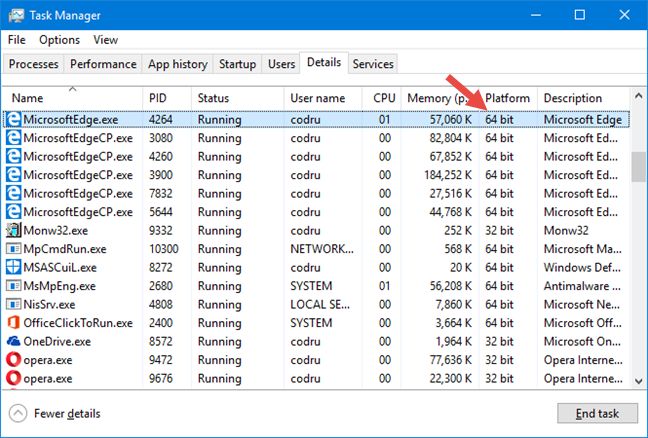This screenshot has height=438, width=648.
Task: Click memory value 1,964 K
Action: pos(453,341)
